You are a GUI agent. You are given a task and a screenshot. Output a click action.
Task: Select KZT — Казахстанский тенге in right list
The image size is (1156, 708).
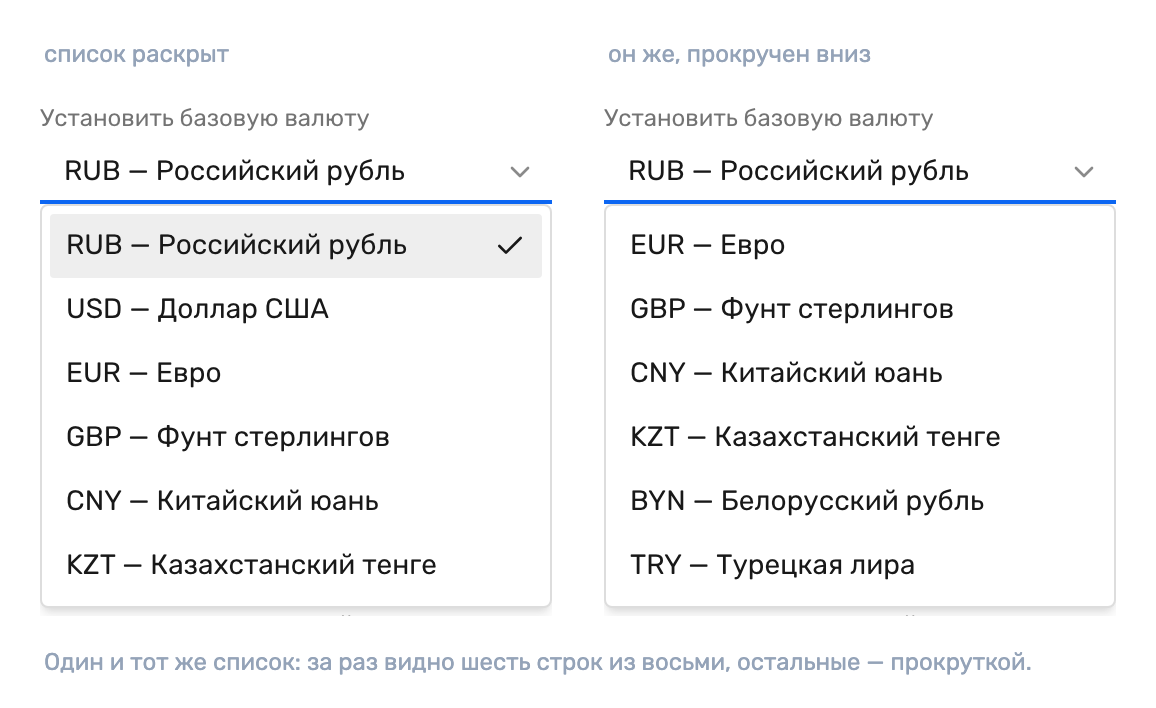pyautogui.click(x=860, y=437)
